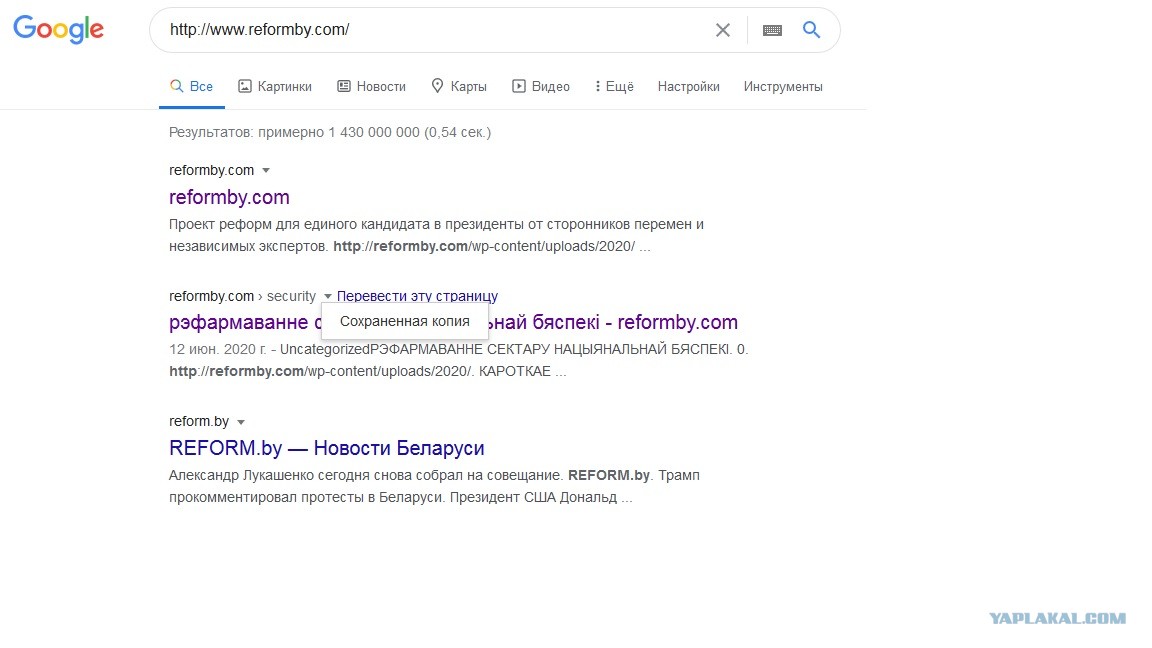Expand arrow next to first reformby.com result
Image resolution: width=1152 pixels, height=648 pixels.
[266, 170]
